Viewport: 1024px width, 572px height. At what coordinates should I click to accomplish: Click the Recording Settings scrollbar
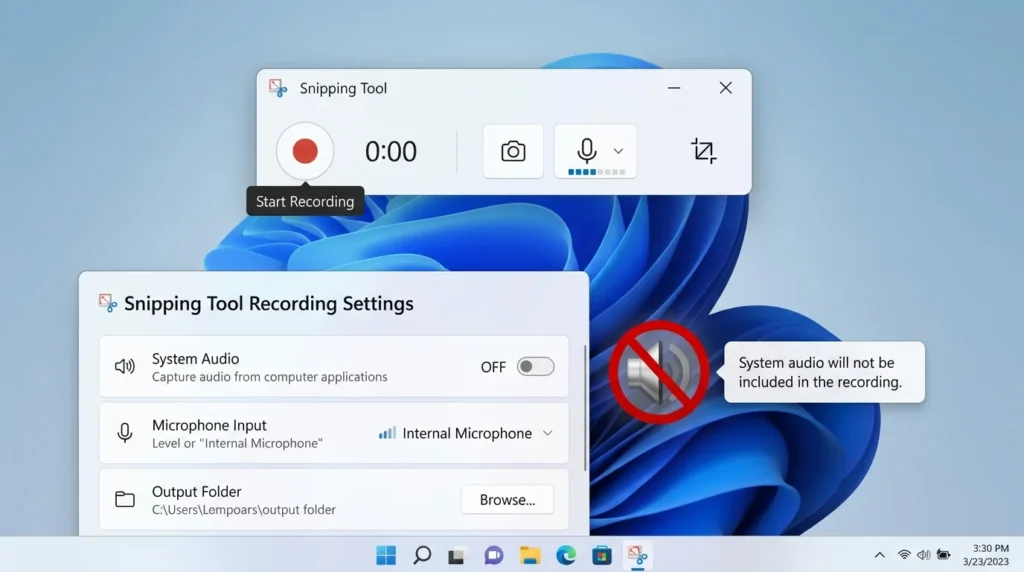(x=584, y=407)
